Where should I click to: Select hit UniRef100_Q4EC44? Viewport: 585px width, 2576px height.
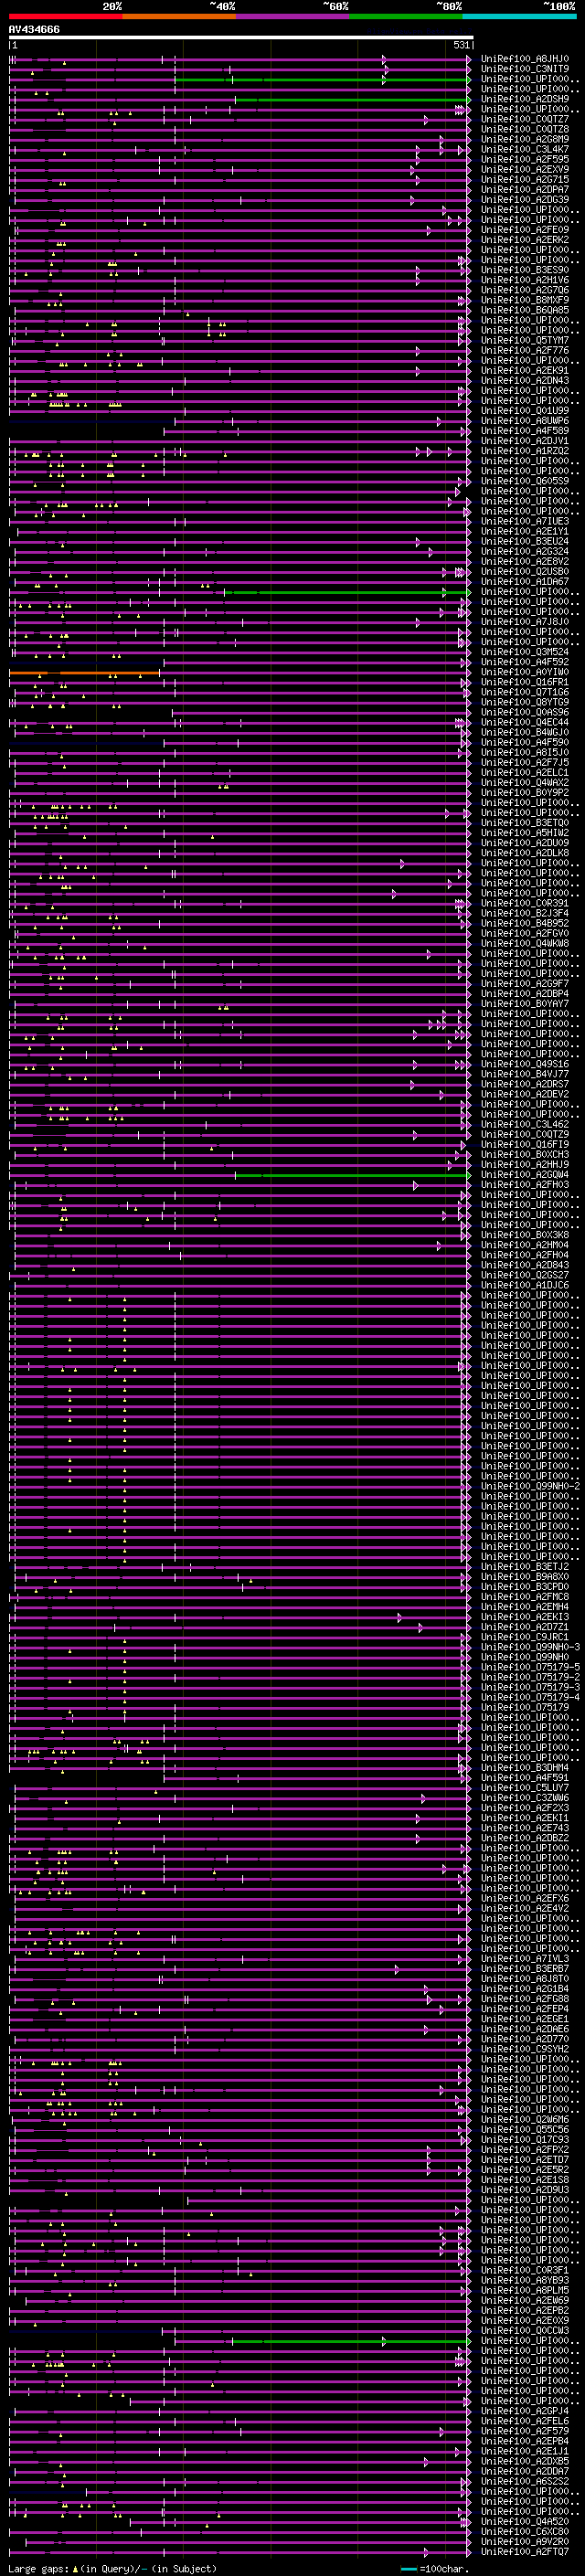(x=525, y=722)
